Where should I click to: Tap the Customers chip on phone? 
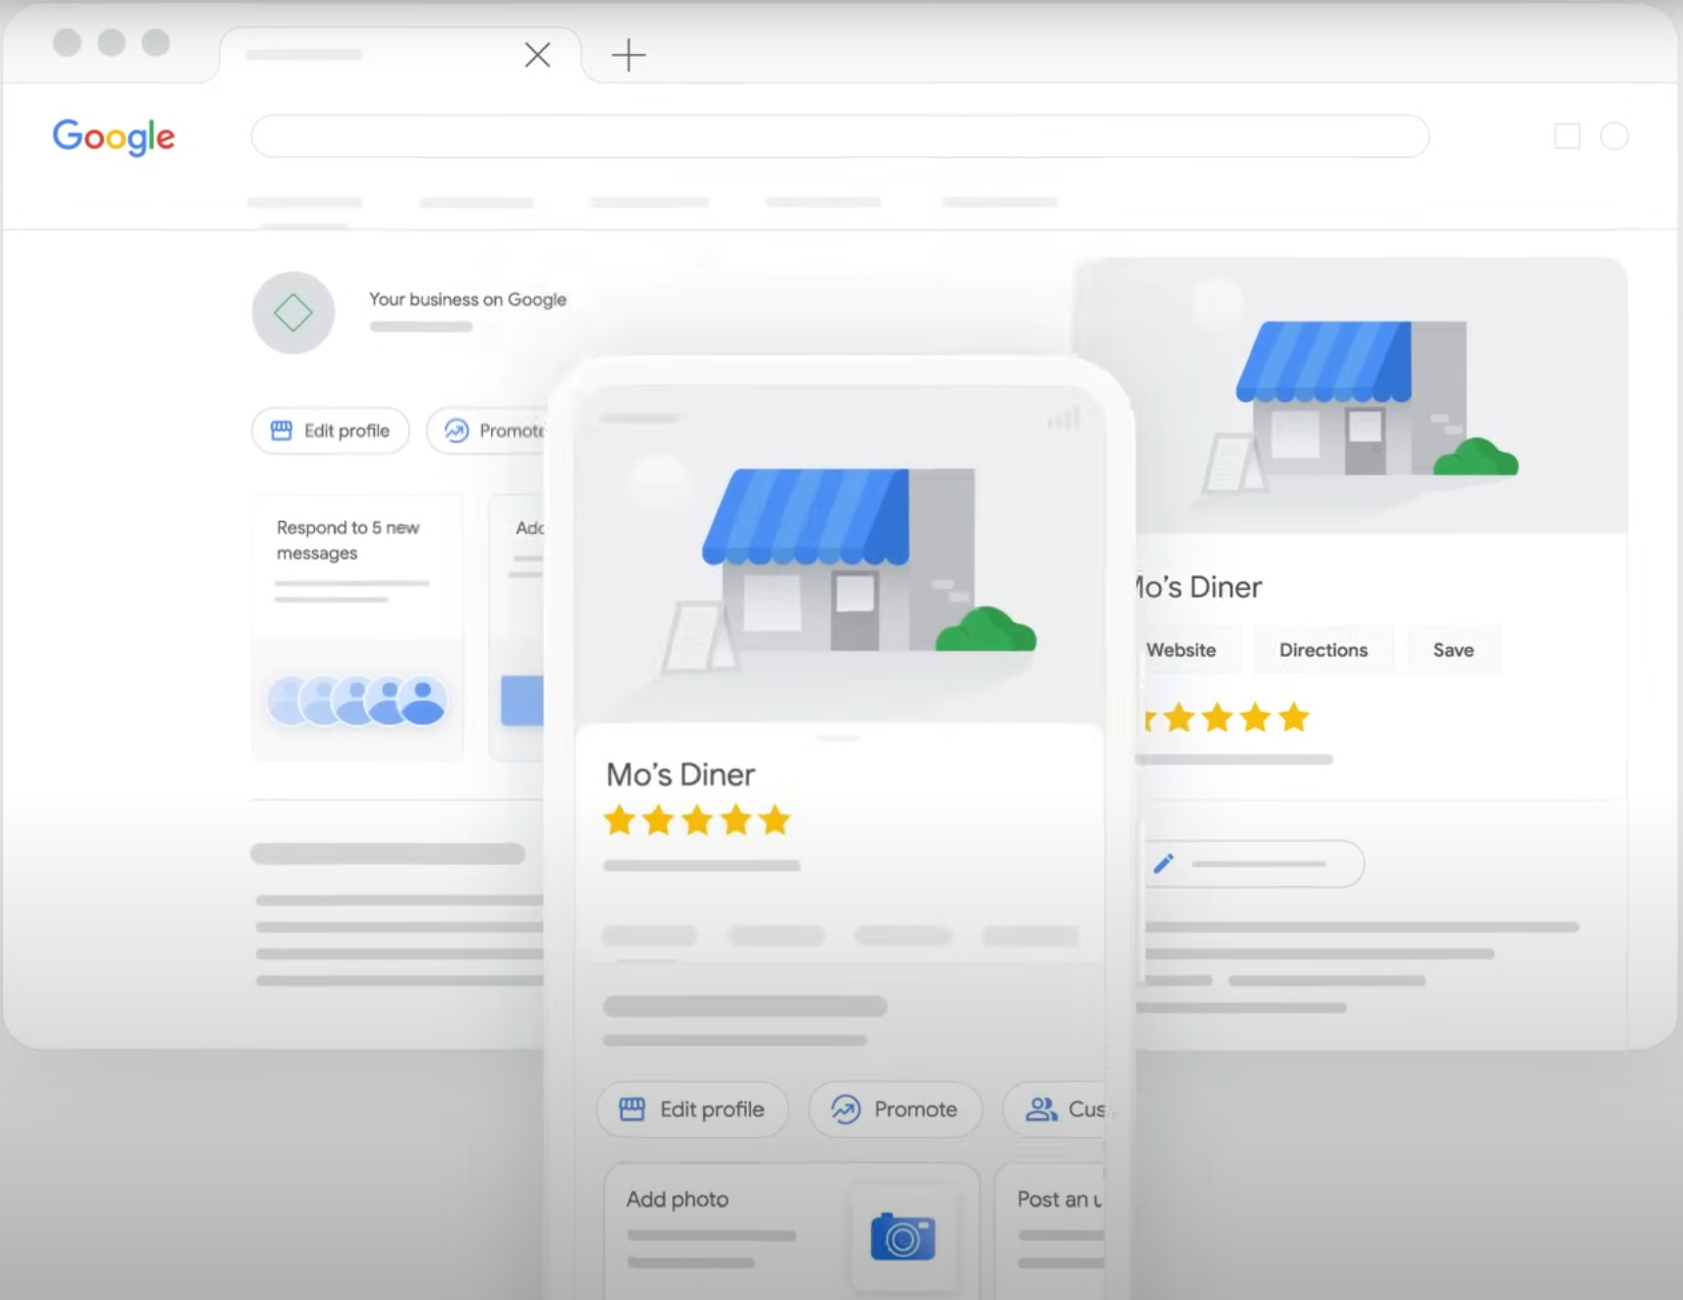(x=1062, y=1110)
